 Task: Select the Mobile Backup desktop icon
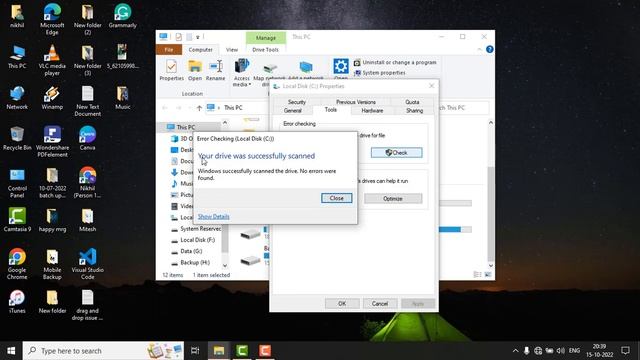pyautogui.click(x=52, y=264)
